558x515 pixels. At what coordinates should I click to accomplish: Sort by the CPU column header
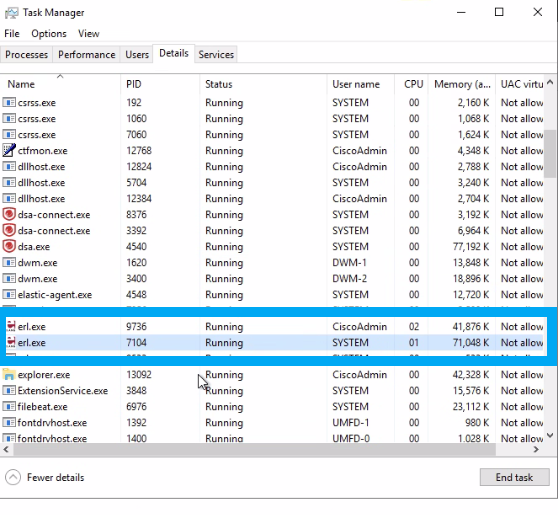click(x=411, y=84)
